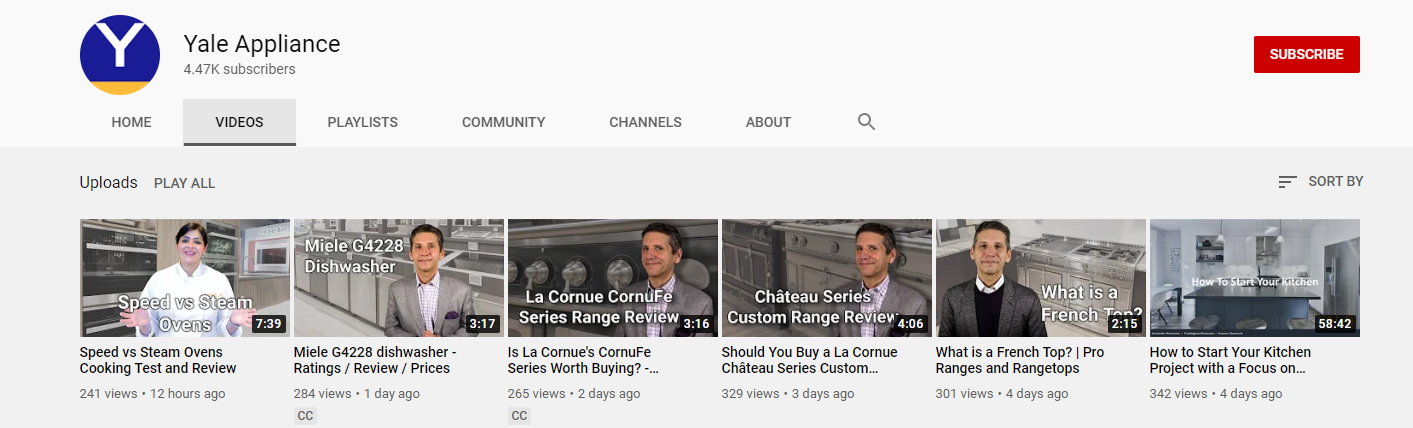Click the How To Start Your Kitchen thumbnail
1413x428 pixels.
pyautogui.click(x=1255, y=278)
